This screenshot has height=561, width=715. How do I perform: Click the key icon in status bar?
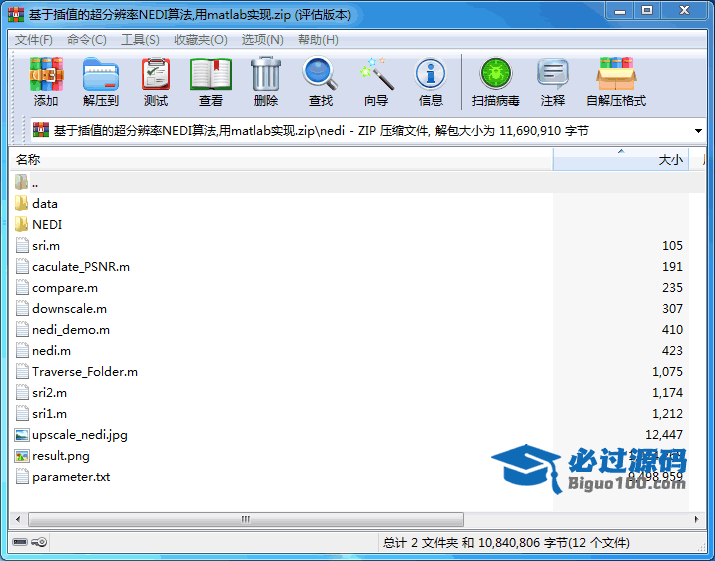[39, 542]
